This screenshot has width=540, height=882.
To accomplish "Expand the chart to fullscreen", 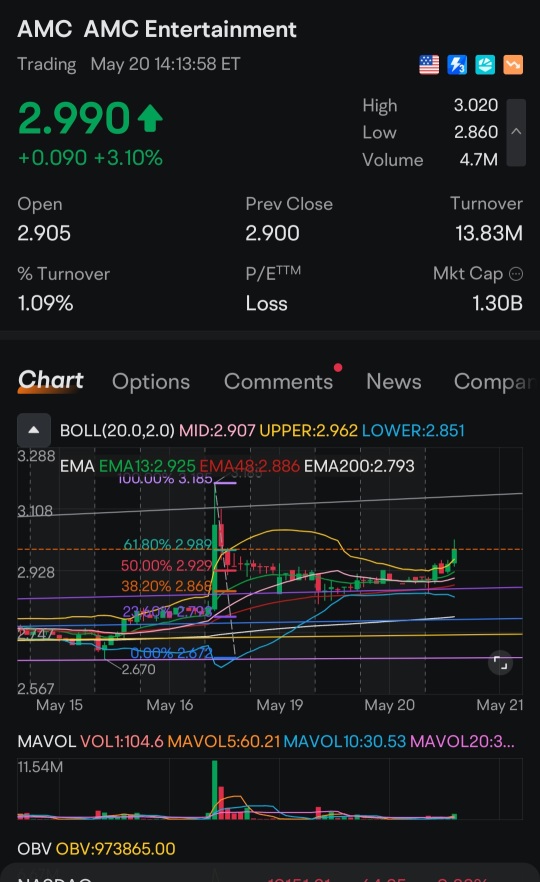I will (x=500, y=662).
